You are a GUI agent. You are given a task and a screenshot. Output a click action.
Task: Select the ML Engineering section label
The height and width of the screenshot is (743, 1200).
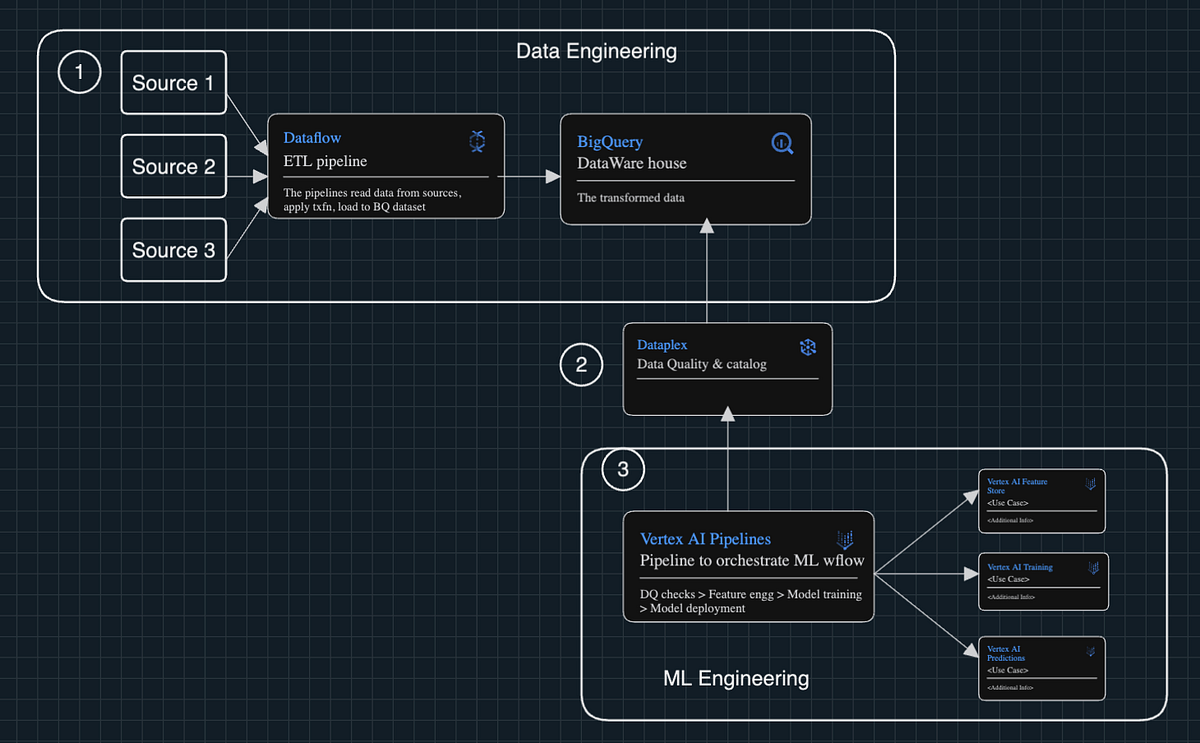[735, 678]
